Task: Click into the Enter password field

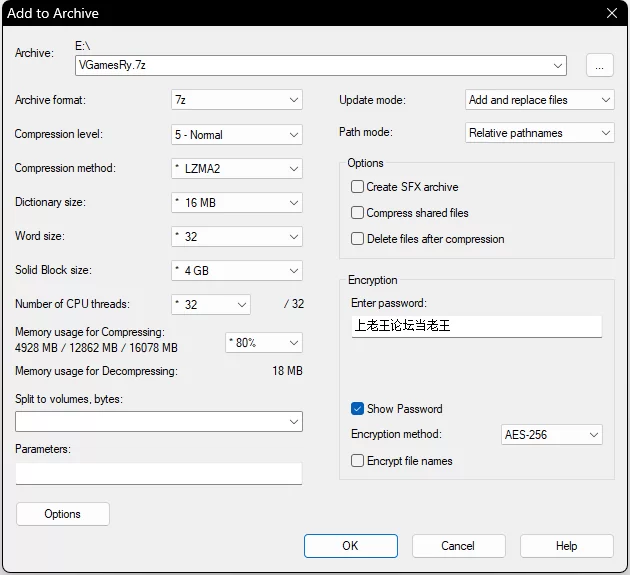Action: 476,326
